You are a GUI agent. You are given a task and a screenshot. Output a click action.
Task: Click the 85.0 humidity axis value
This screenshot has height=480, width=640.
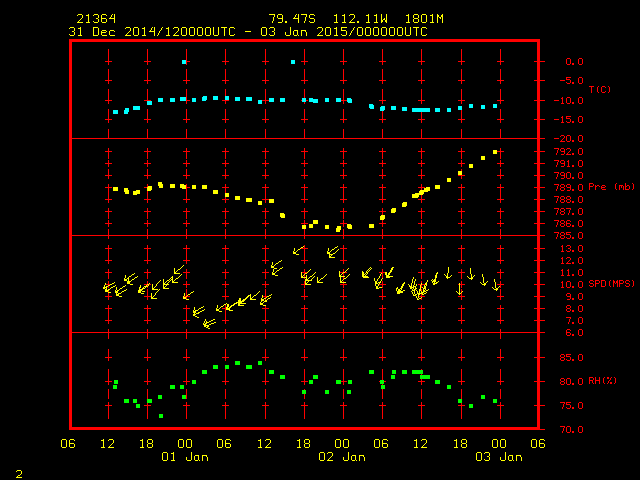571,358
